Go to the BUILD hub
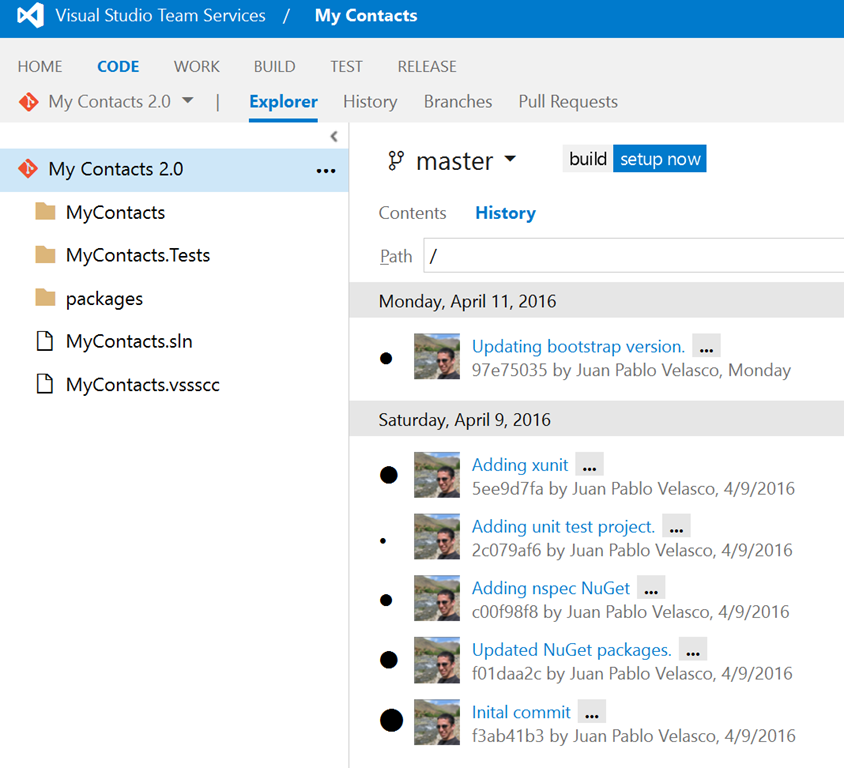Image resolution: width=844 pixels, height=768 pixels. click(x=275, y=66)
